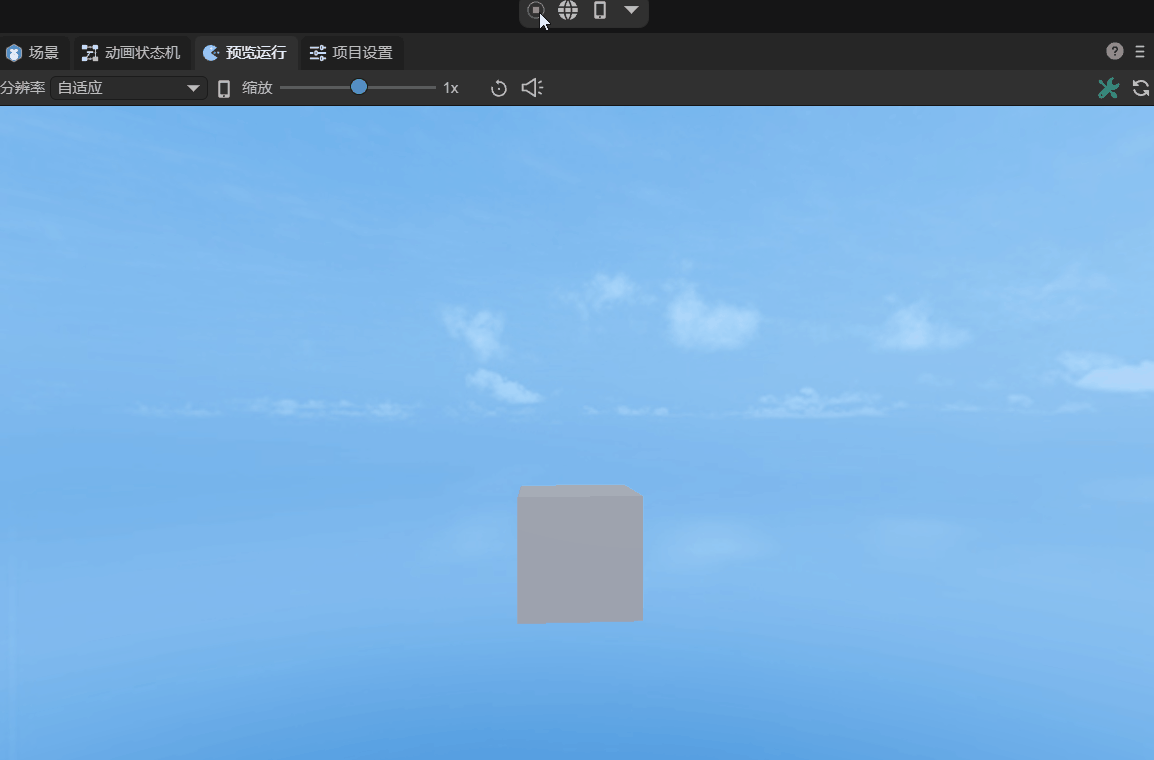Toggle device orientation phone icon beside 缩放
The image size is (1154, 760).
pyautogui.click(x=224, y=88)
